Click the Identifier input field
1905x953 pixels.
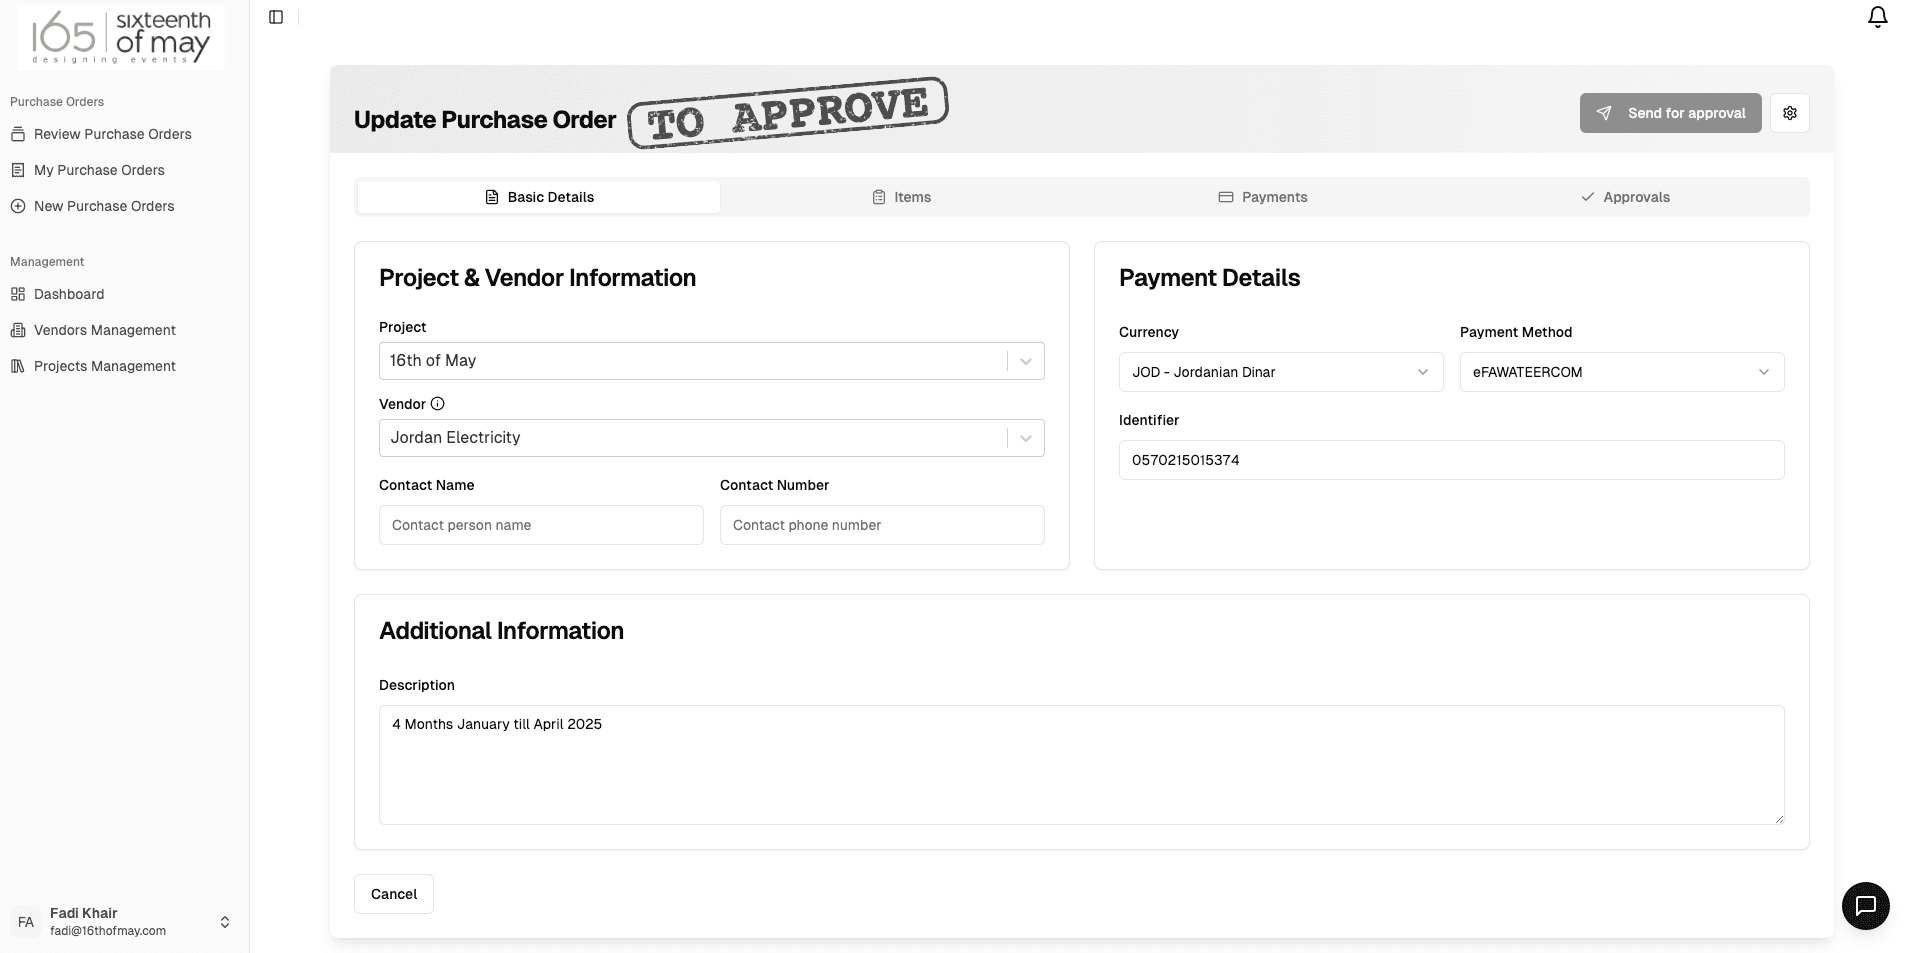tap(1451, 460)
